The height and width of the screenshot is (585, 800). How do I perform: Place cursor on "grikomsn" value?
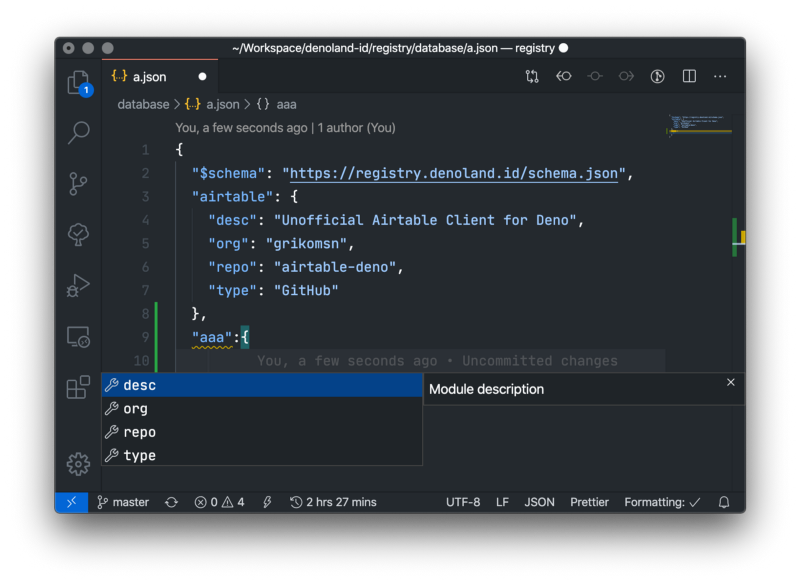[x=306, y=244]
